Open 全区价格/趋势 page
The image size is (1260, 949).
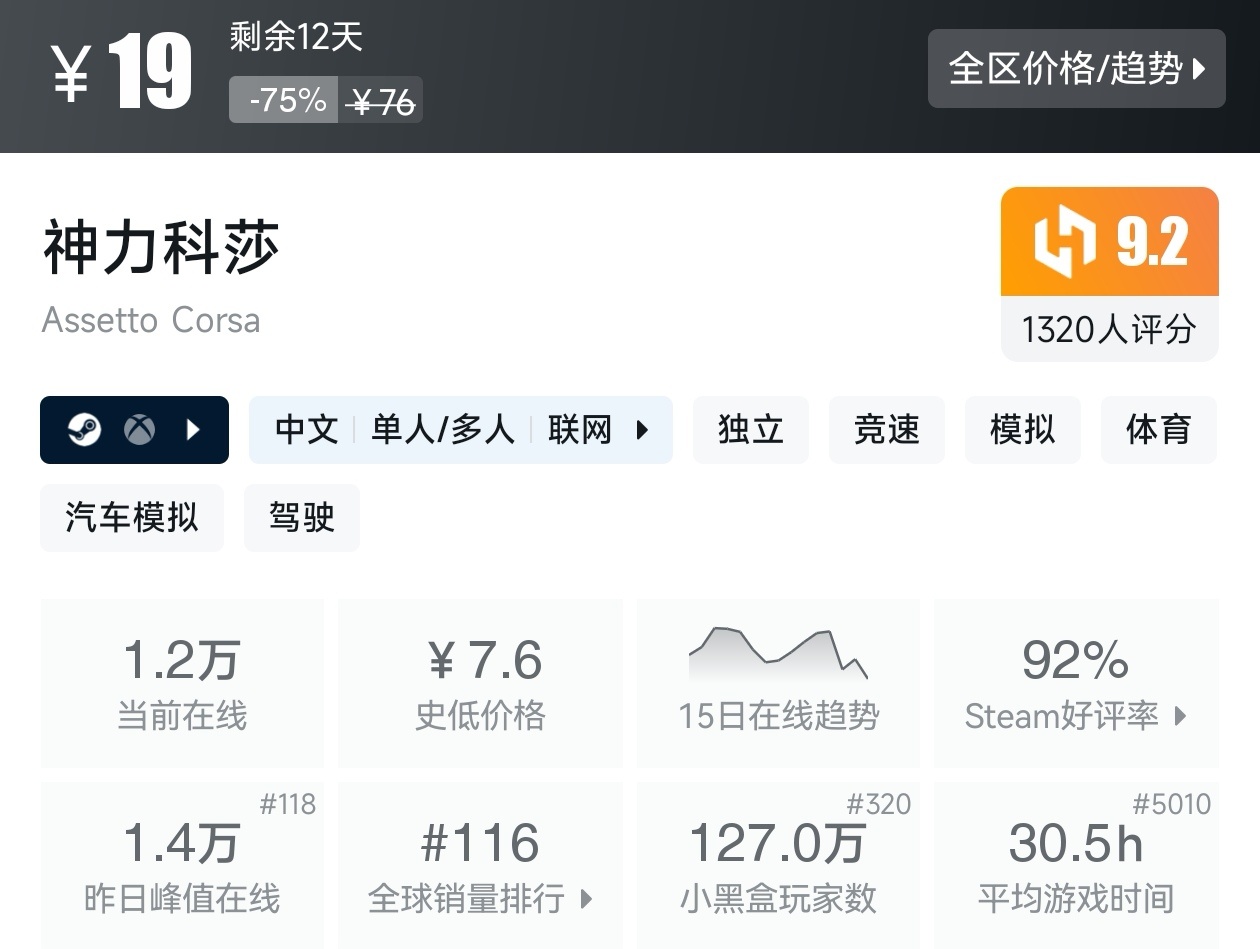coord(1077,68)
